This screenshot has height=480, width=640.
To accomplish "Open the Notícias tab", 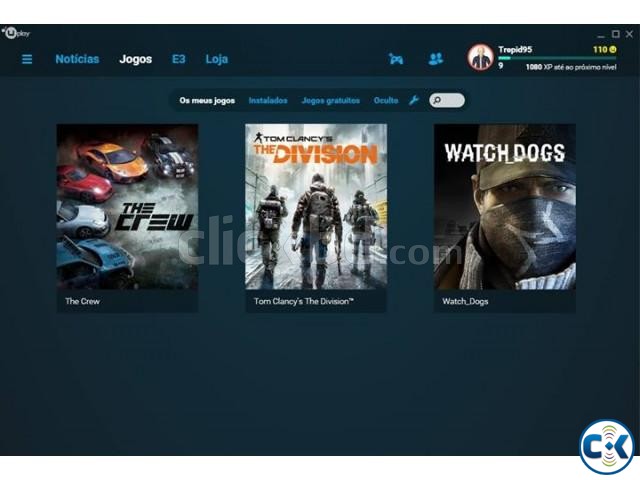I will pos(77,59).
